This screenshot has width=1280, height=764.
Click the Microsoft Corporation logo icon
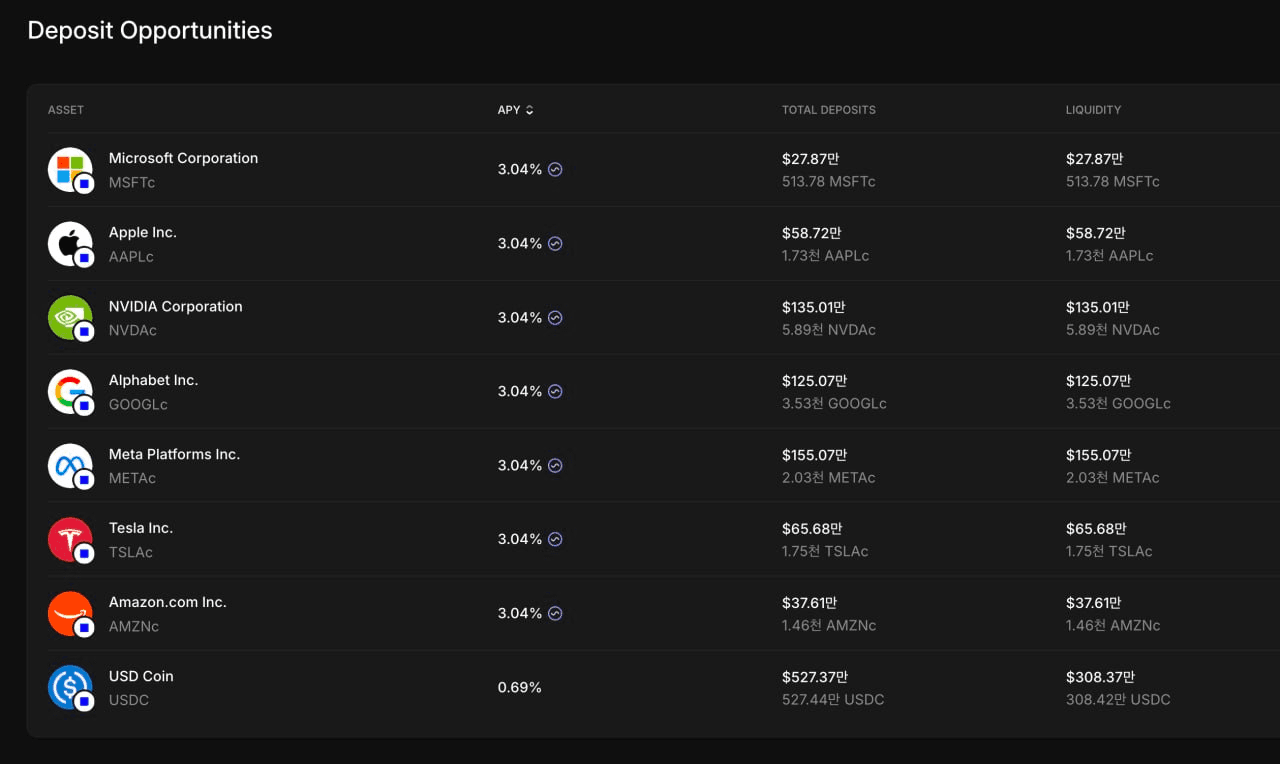point(70,169)
